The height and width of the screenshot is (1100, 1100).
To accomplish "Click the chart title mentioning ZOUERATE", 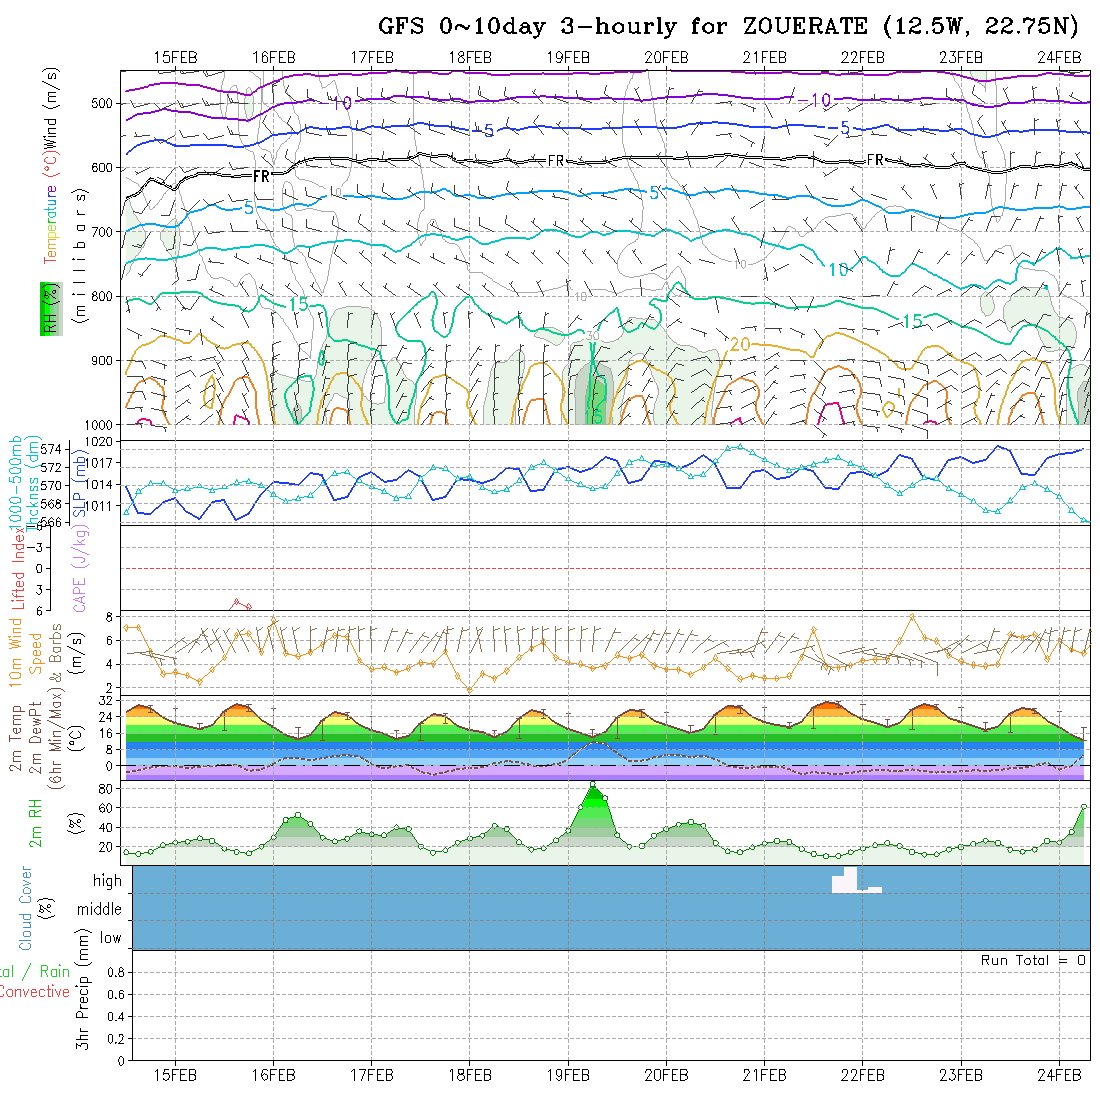I will [x=728, y=25].
